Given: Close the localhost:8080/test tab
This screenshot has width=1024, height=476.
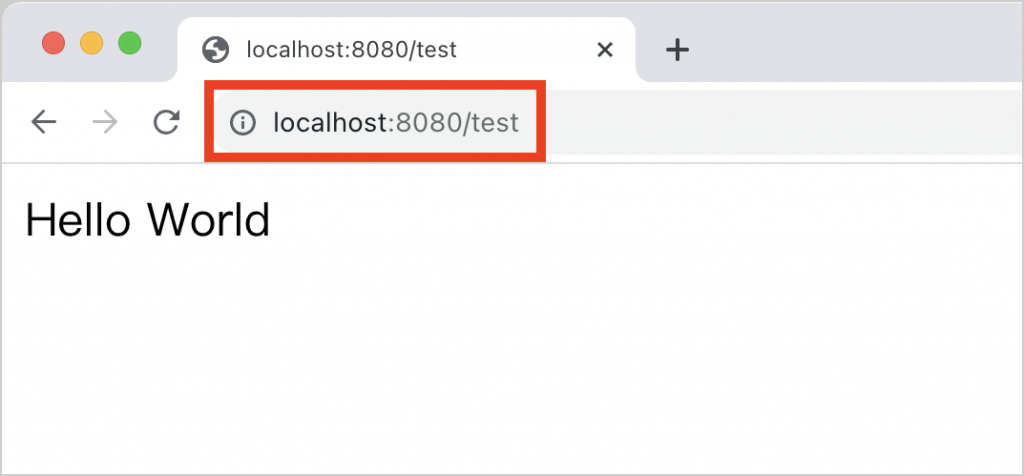Looking at the screenshot, I should [x=604, y=49].
